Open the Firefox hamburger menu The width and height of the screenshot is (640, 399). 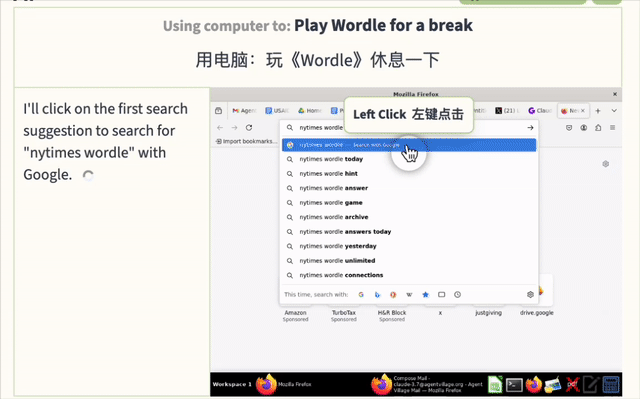click(613, 128)
